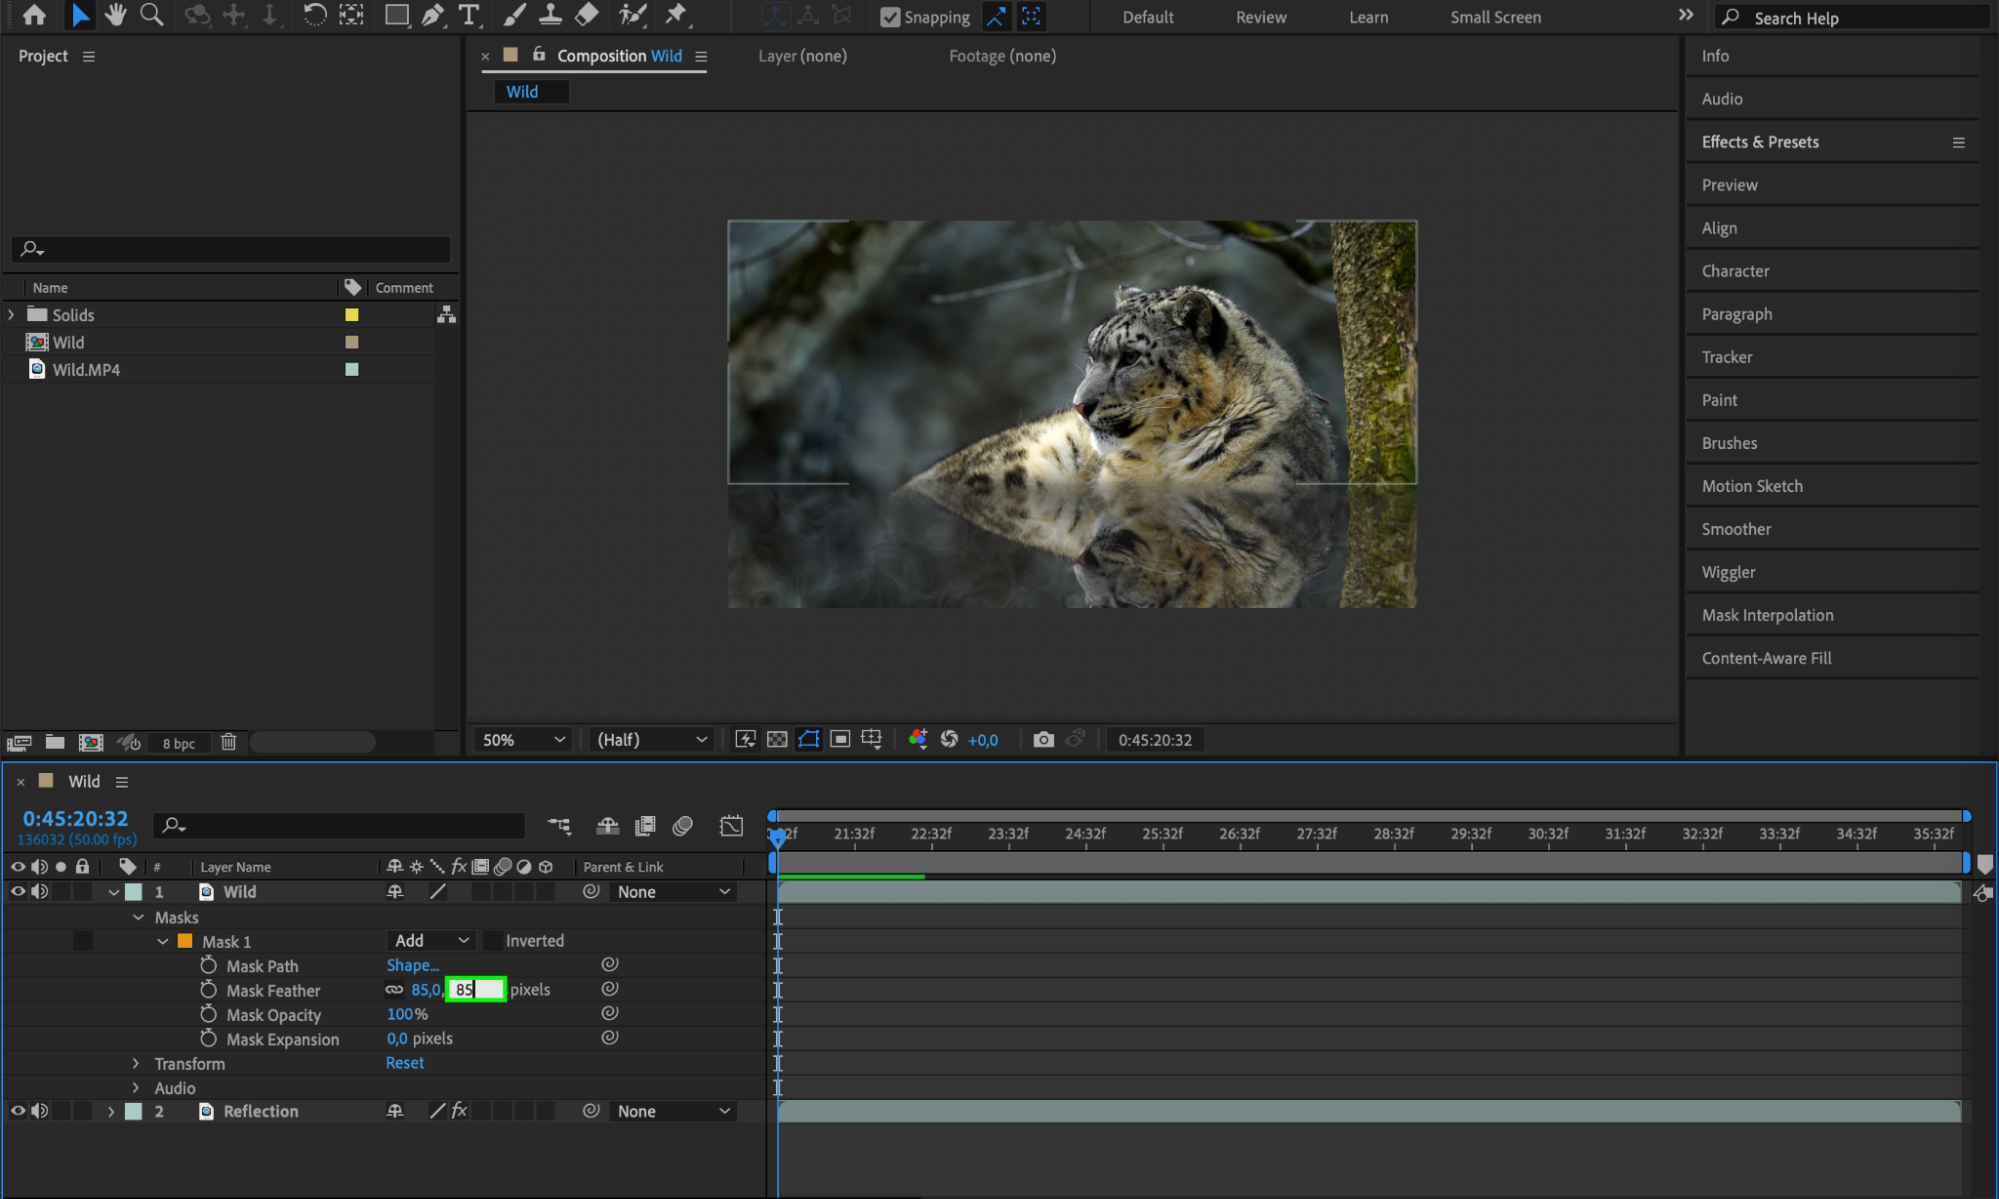Open the Effects & Presets panel
This screenshot has height=1199, width=1999.
pos(1760,142)
